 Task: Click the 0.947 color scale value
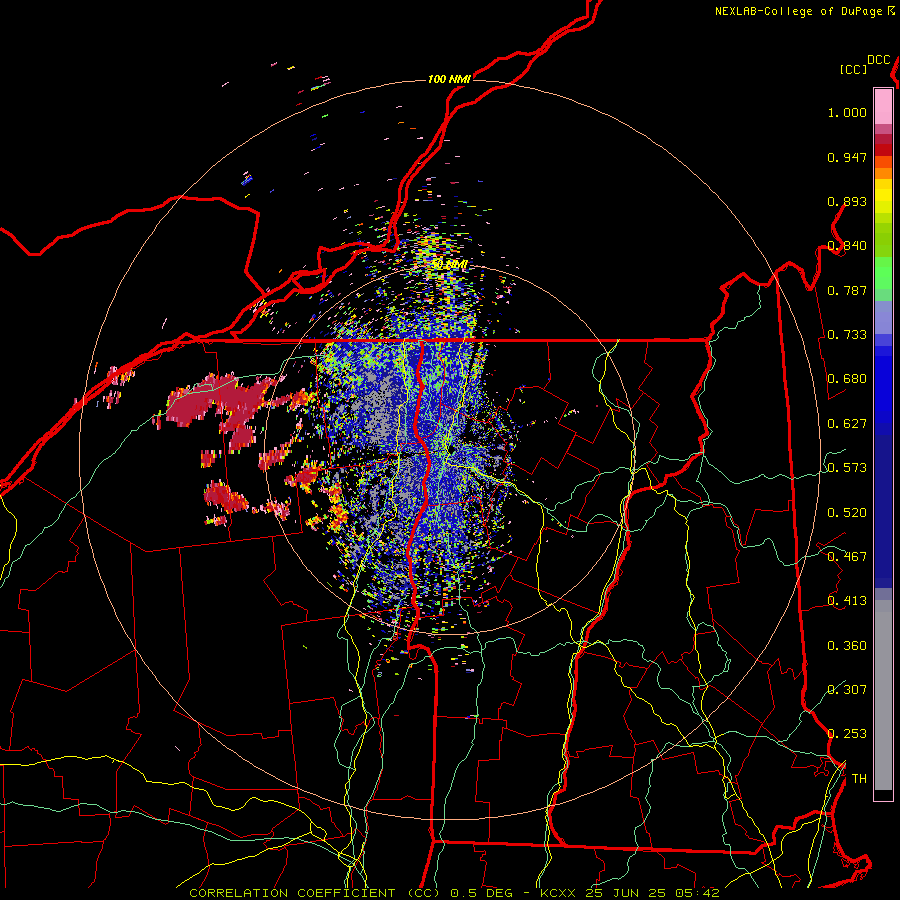[x=847, y=157]
